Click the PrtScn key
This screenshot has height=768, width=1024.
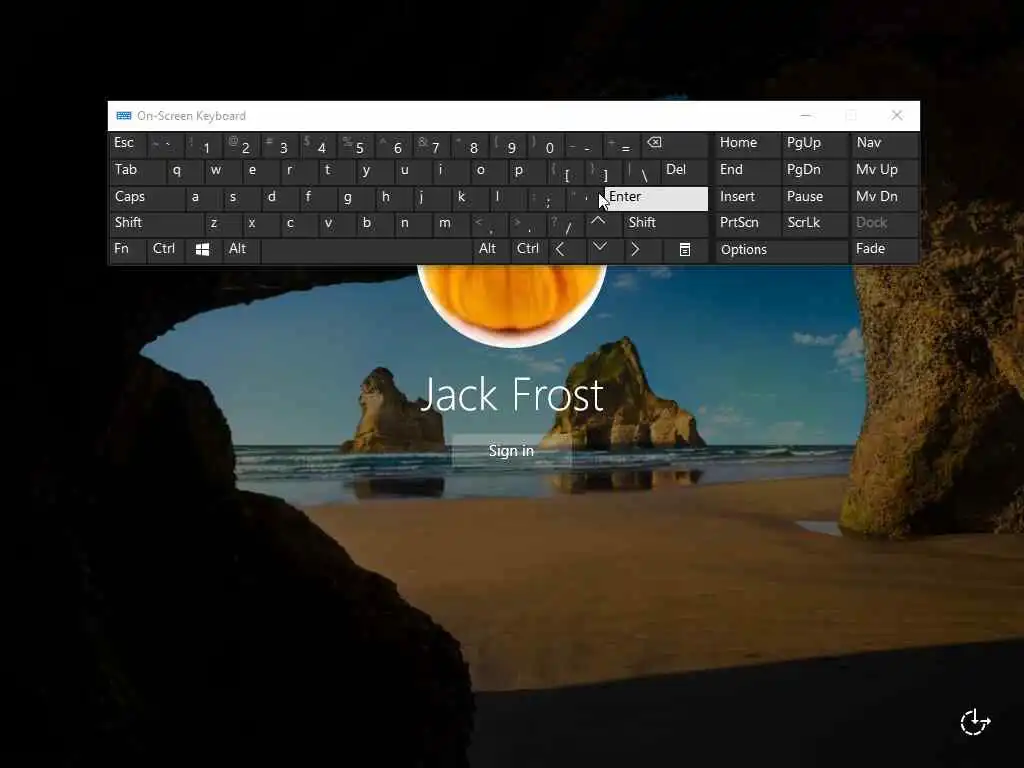click(748, 224)
